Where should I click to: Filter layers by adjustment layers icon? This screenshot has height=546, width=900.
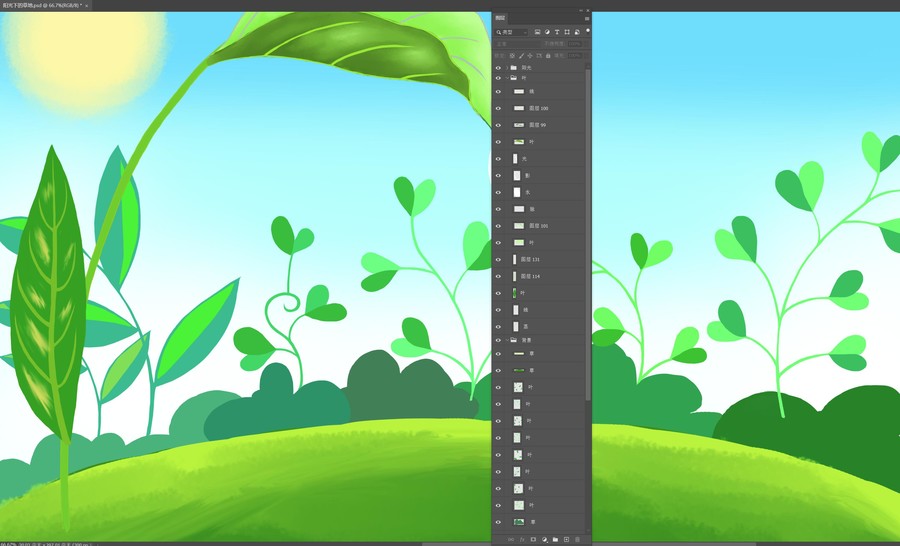(547, 32)
